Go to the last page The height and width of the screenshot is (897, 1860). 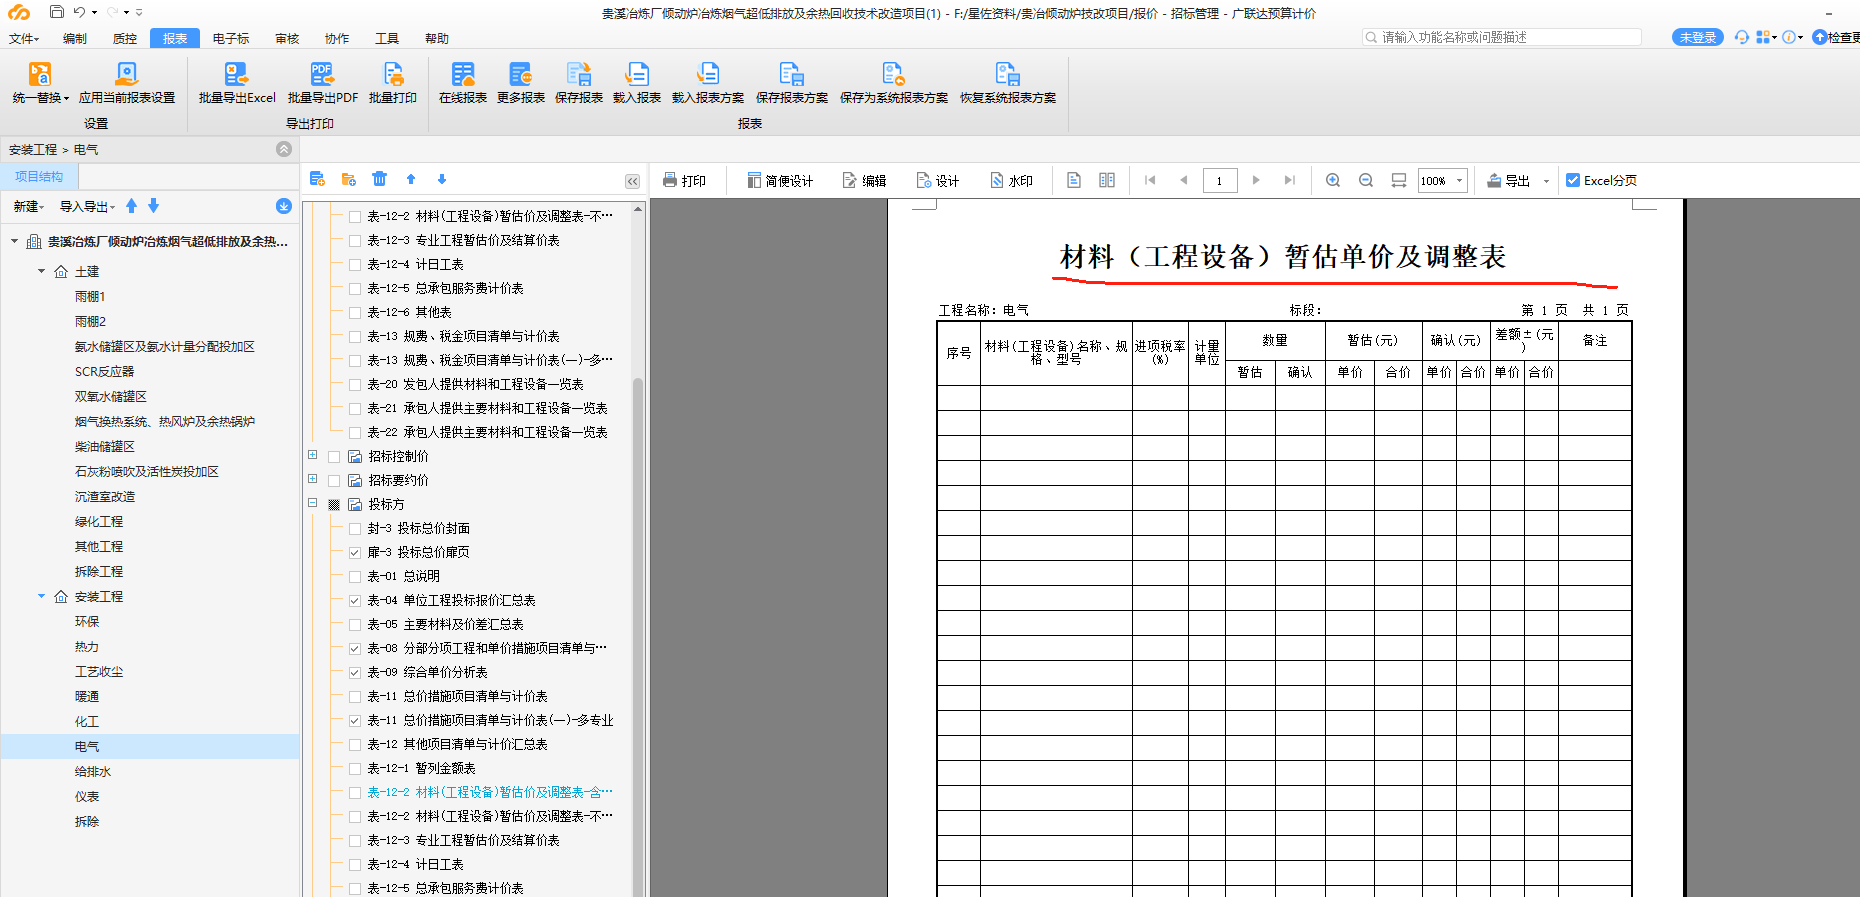coord(1290,180)
